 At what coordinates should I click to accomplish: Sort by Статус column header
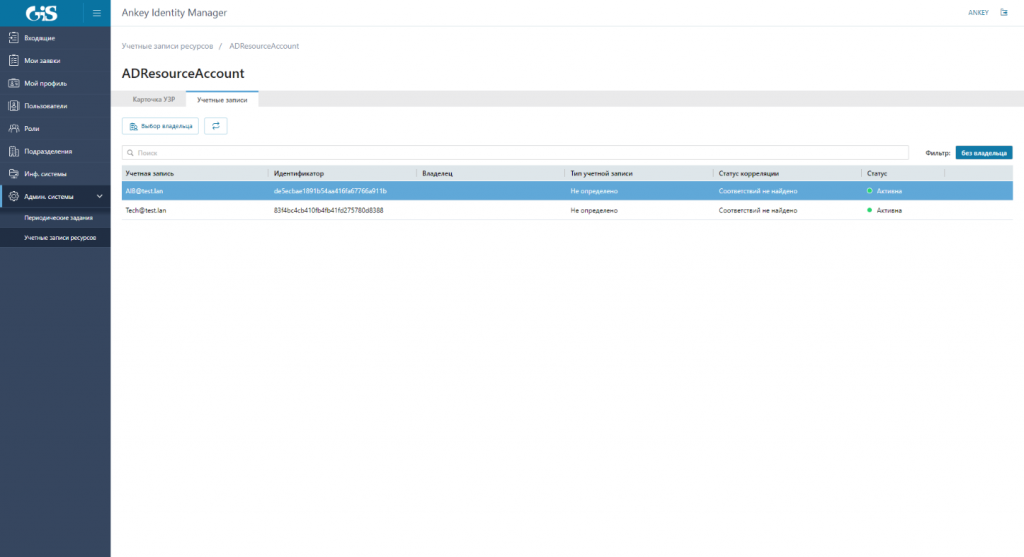tap(876, 174)
